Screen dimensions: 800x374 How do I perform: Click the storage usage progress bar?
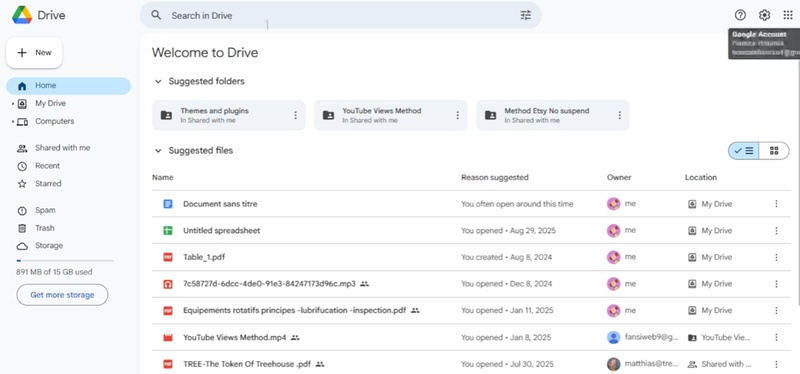(65, 261)
